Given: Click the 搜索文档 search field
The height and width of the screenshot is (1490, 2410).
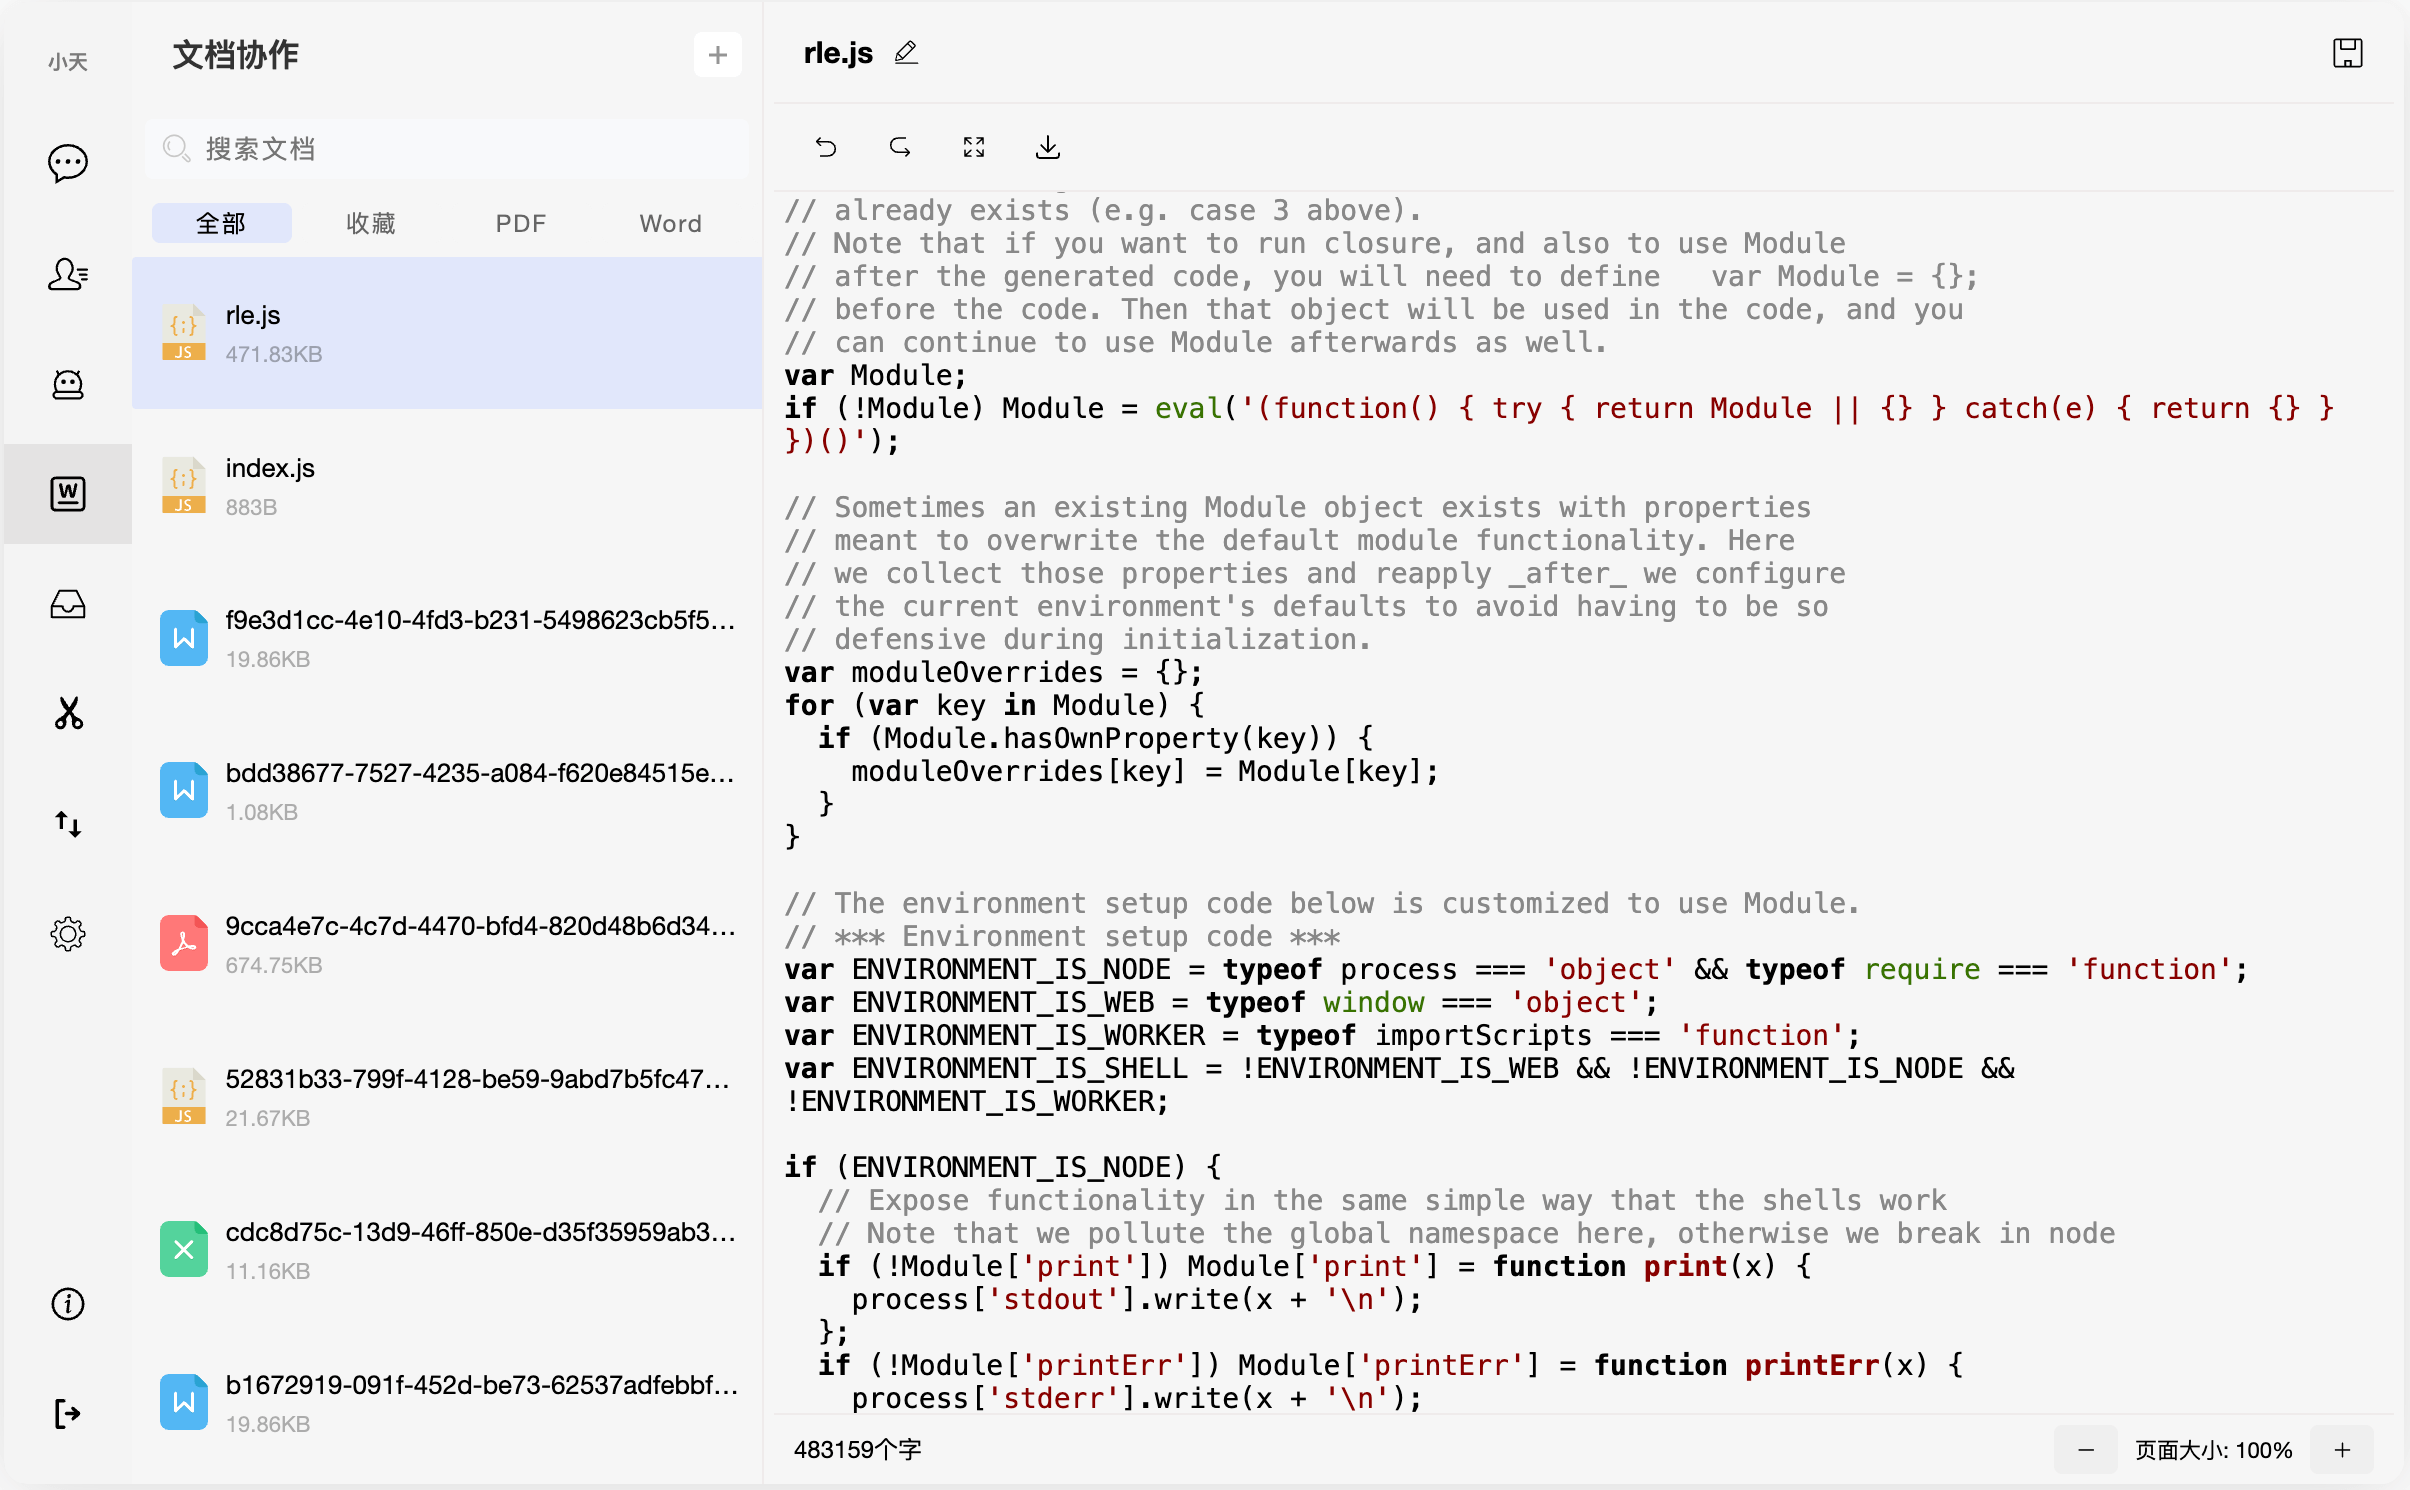Looking at the screenshot, I should click(447, 149).
